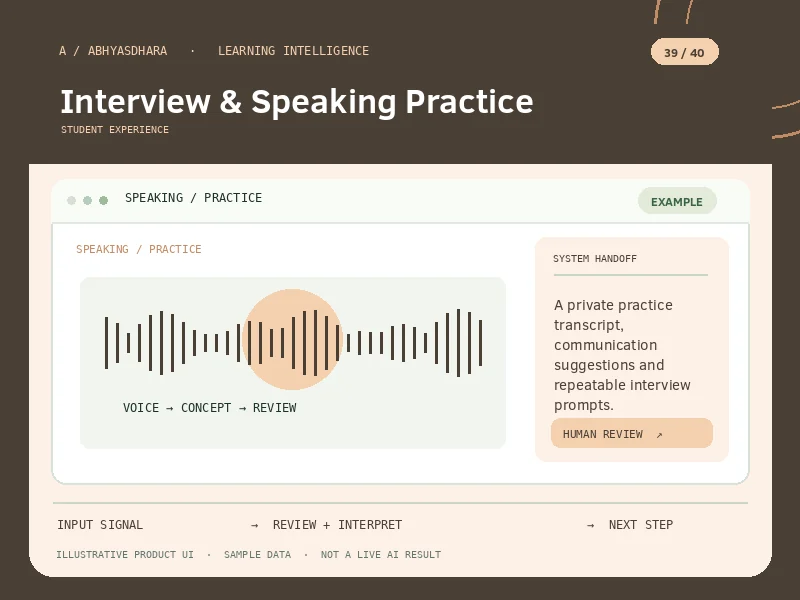Select the 'VOICE → CONCEPT → REVIEW' caption

coord(210,408)
